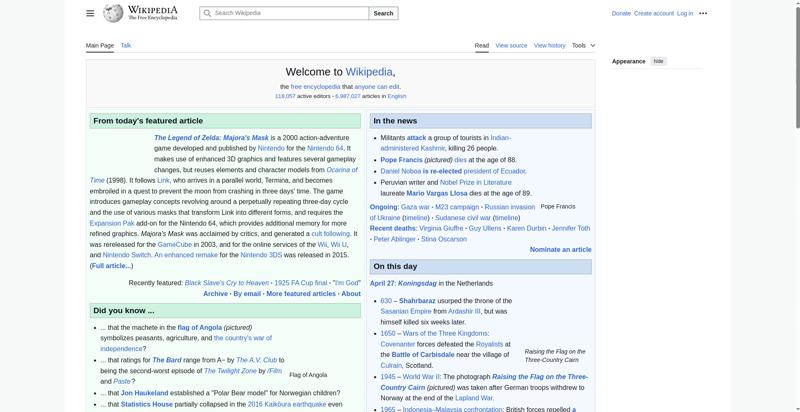Switch to the Talk tab
The height and width of the screenshot is (412, 800).
pyautogui.click(x=126, y=45)
